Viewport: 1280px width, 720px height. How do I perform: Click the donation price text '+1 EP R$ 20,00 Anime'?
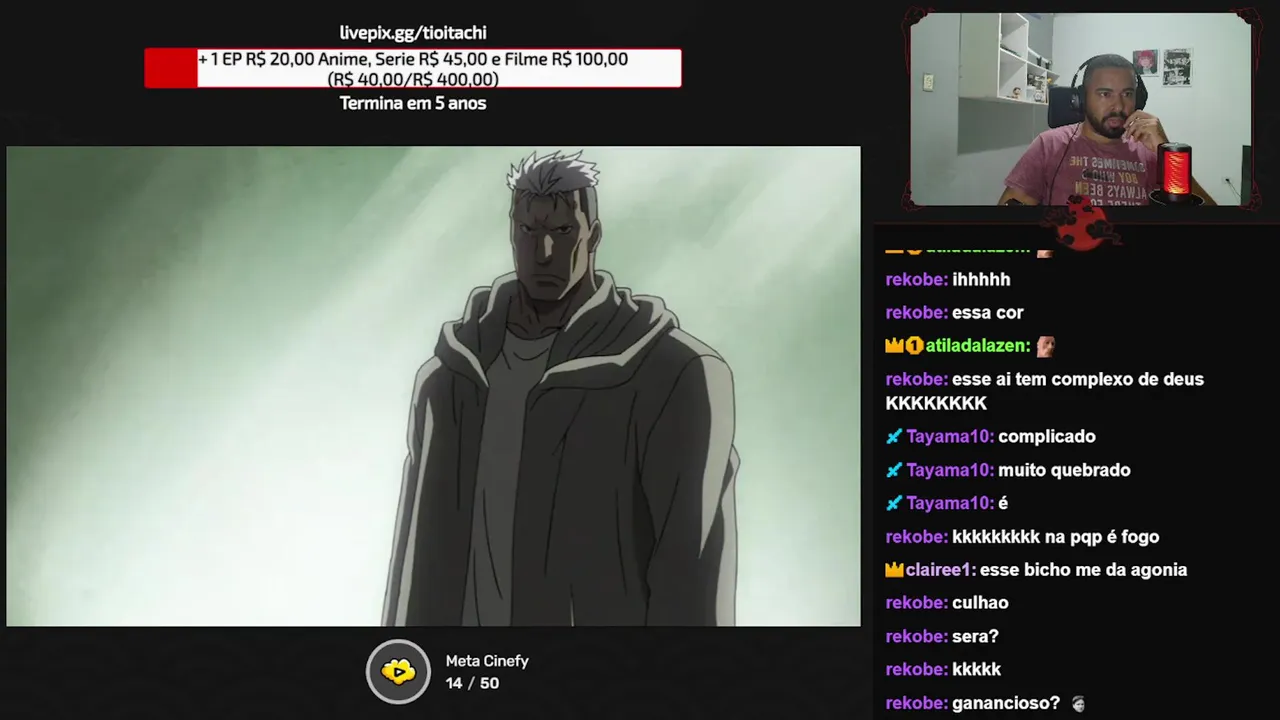tap(285, 59)
